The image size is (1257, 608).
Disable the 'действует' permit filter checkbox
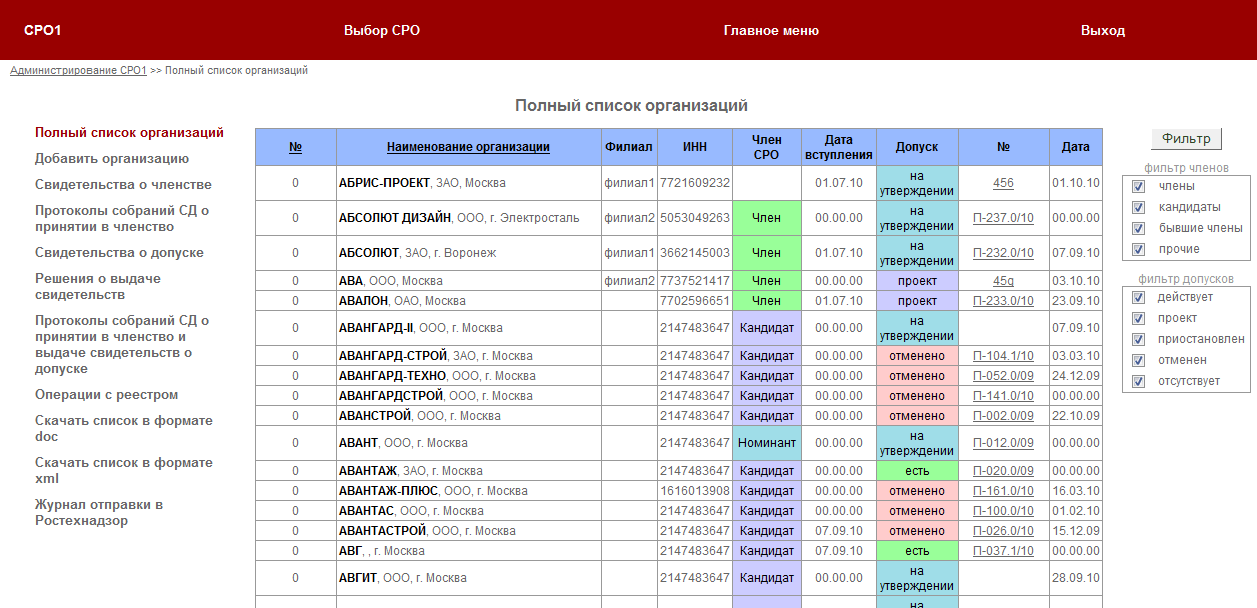click(x=1138, y=297)
